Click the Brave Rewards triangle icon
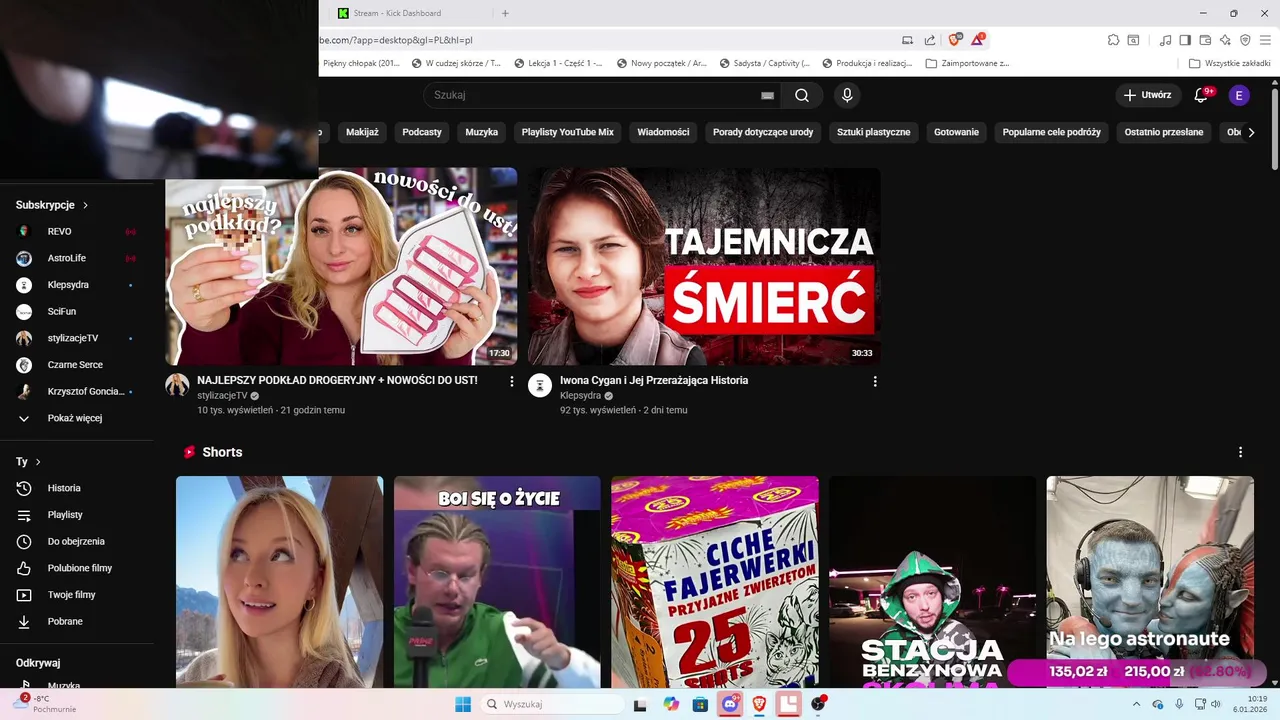 977,40
